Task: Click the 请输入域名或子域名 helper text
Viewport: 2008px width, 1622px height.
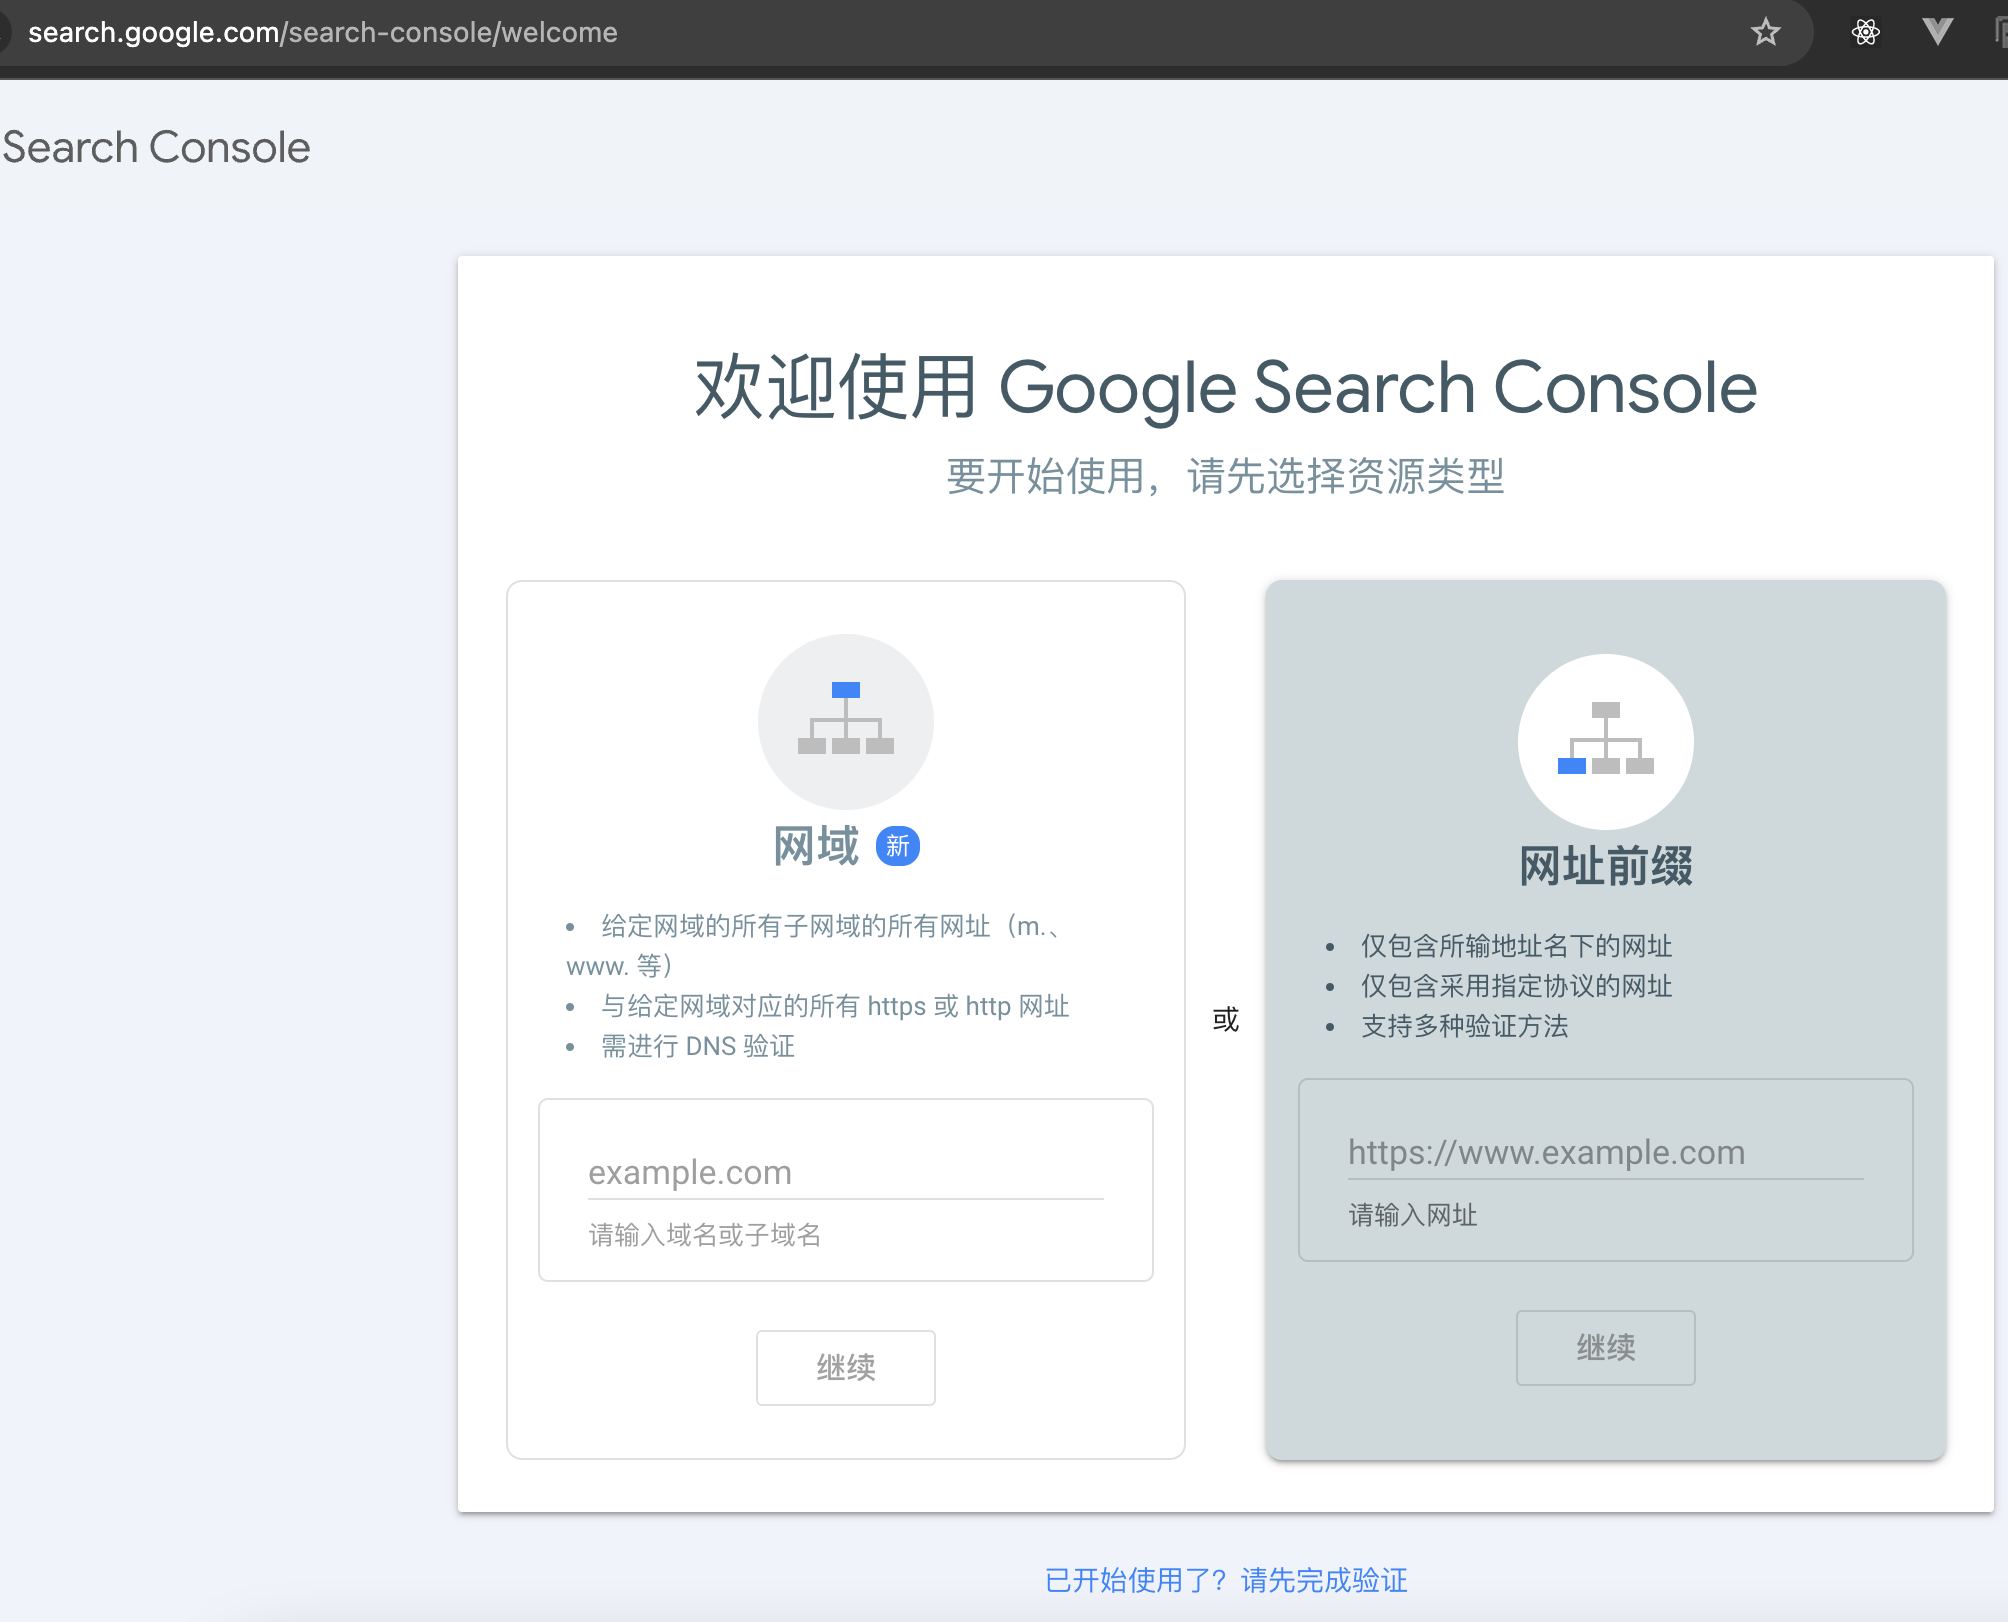Action: [x=705, y=1235]
